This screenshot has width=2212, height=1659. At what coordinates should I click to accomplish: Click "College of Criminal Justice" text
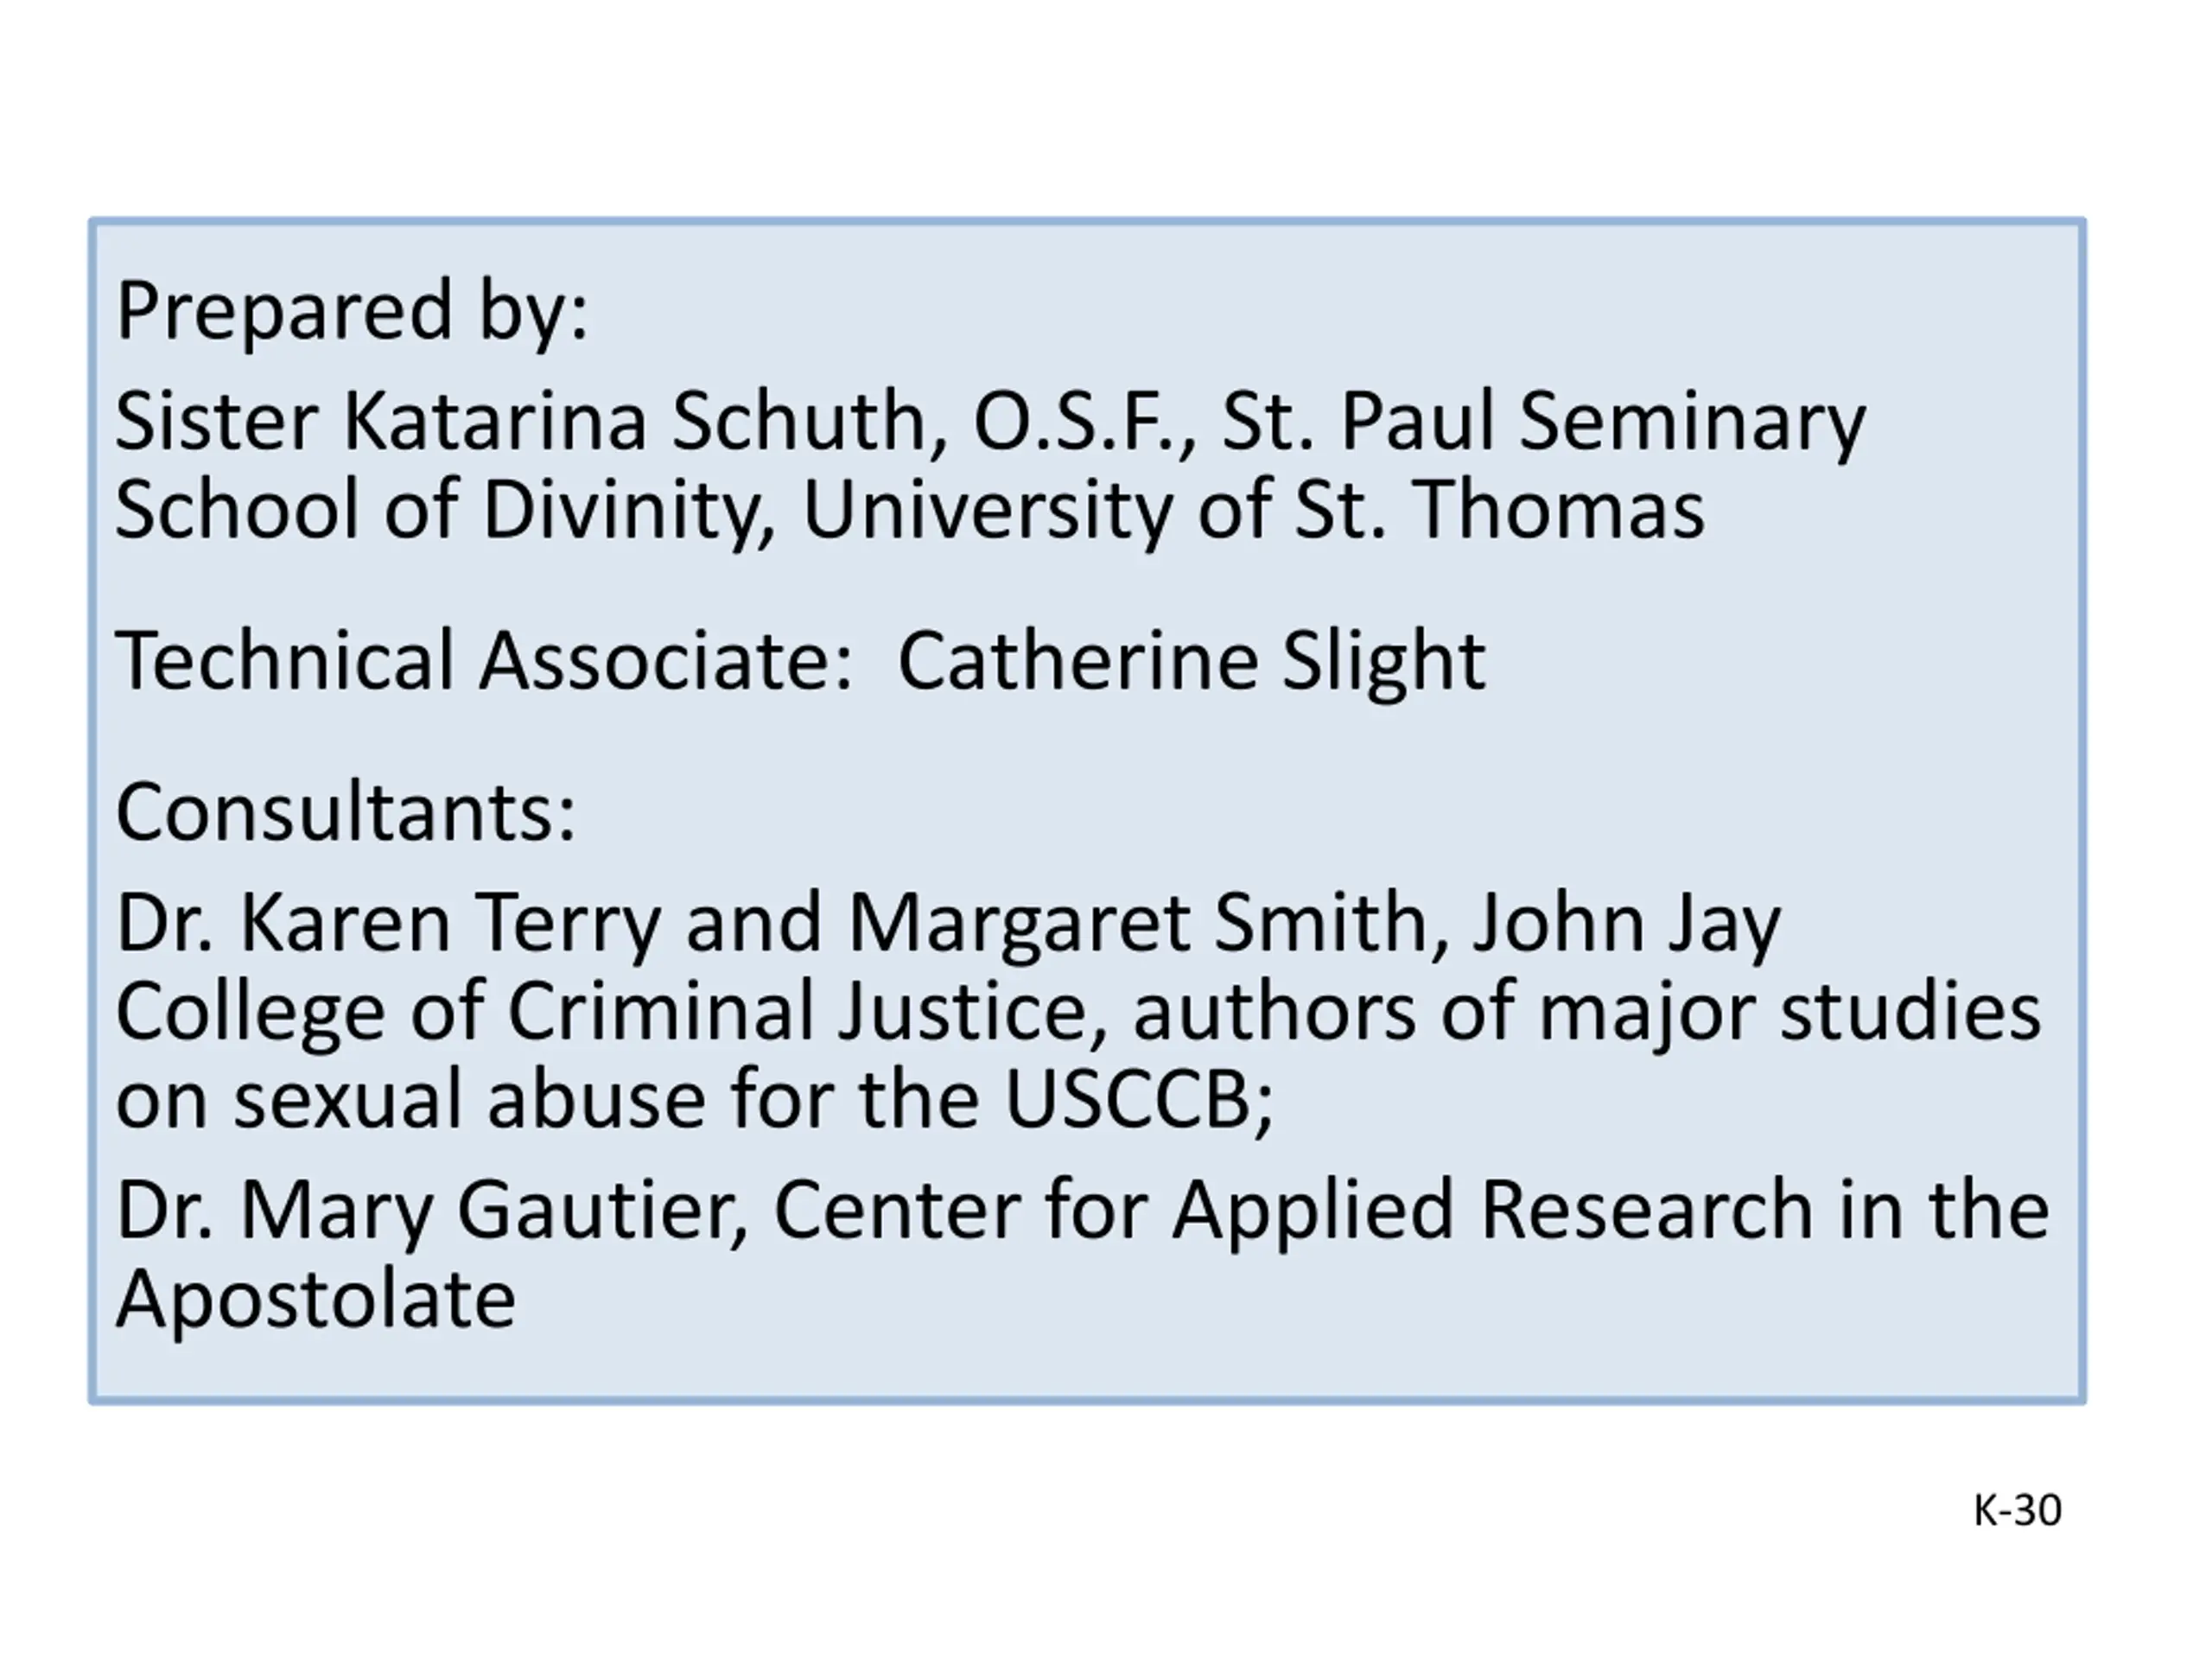pyautogui.click(x=611, y=1011)
